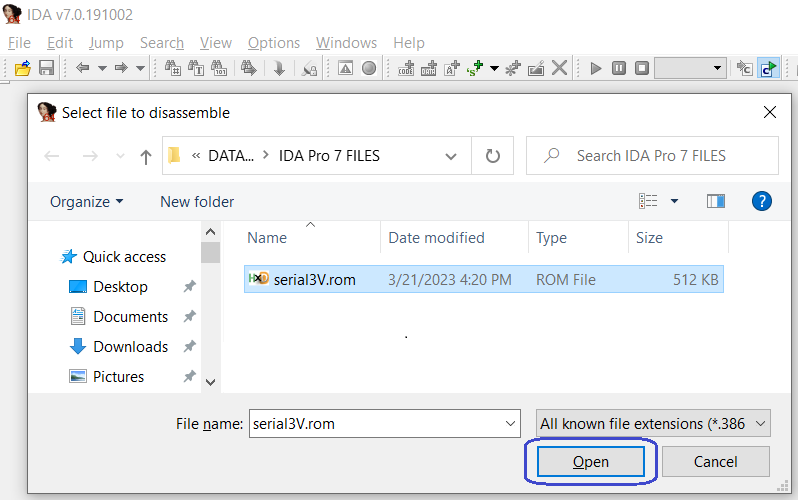Image resolution: width=798 pixels, height=500 pixels.
Task: Open the jump forward history dropdown arrow
Action: click(140, 68)
